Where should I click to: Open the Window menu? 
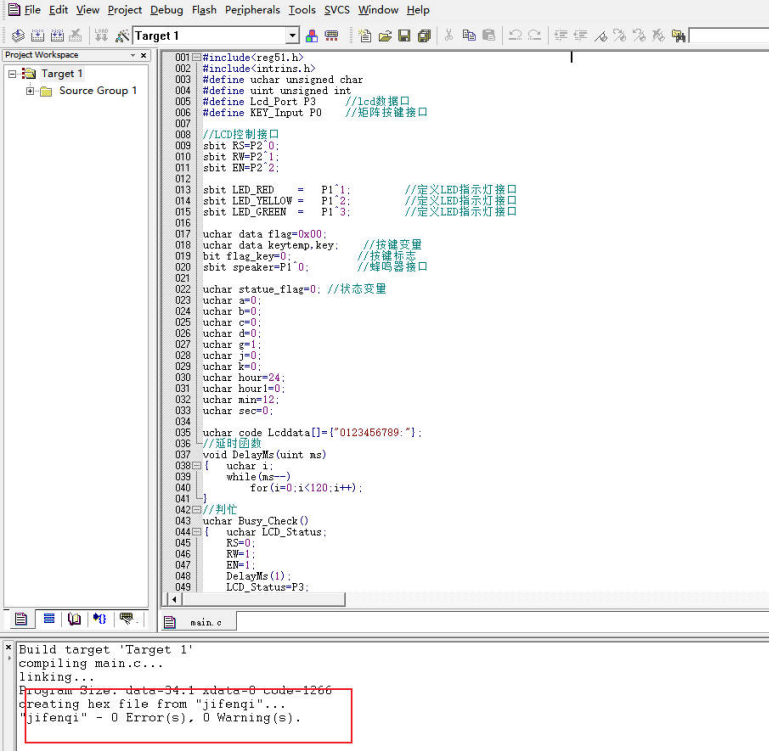(x=378, y=10)
